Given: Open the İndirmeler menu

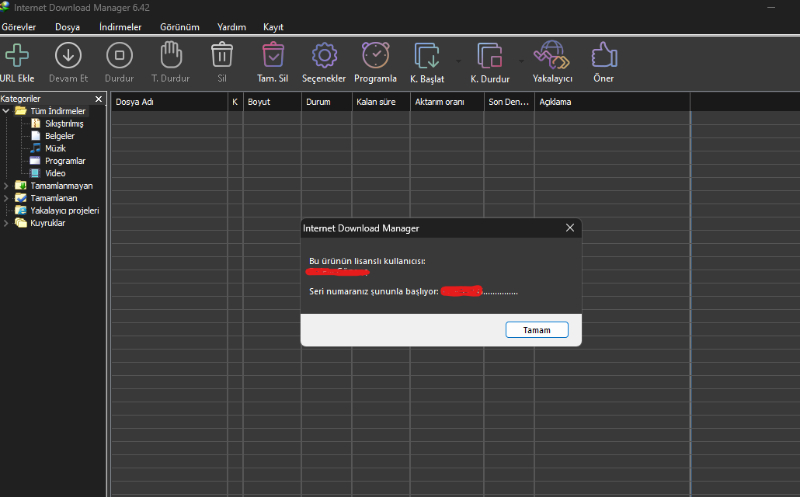Looking at the screenshot, I should (x=119, y=27).
